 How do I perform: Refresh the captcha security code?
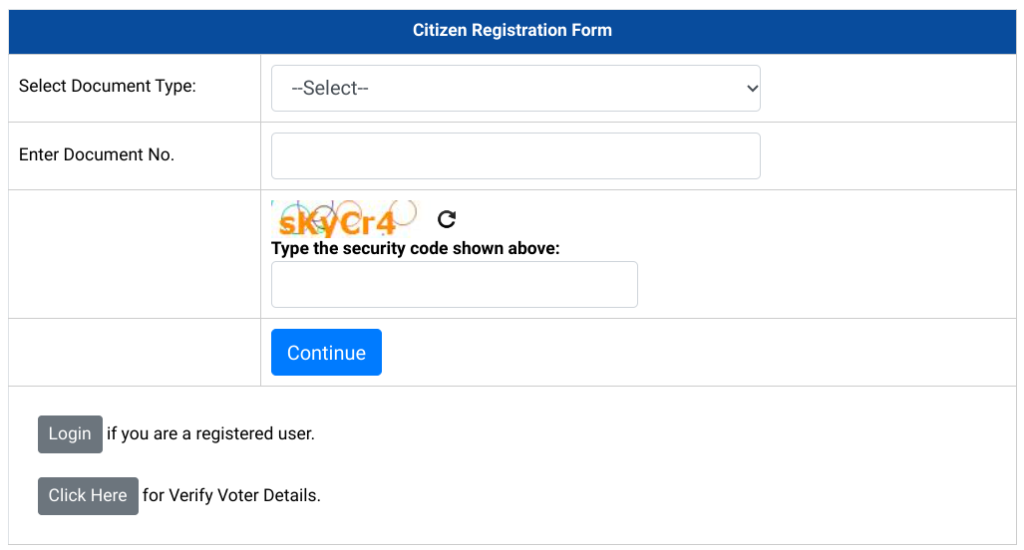(447, 219)
